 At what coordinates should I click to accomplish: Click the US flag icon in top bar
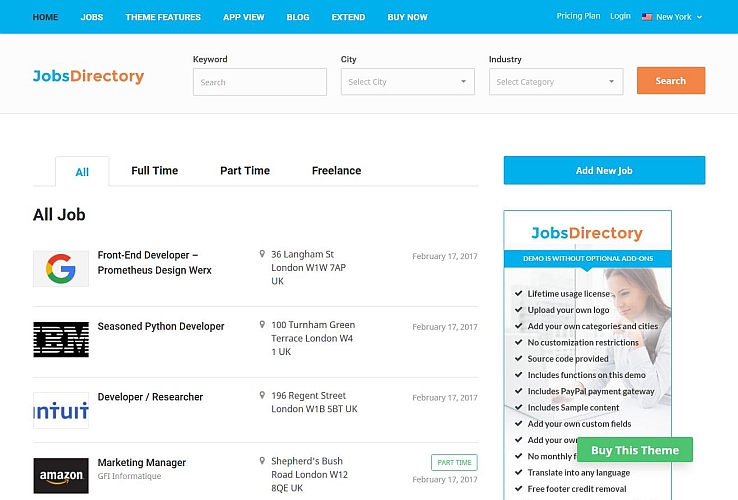(647, 17)
